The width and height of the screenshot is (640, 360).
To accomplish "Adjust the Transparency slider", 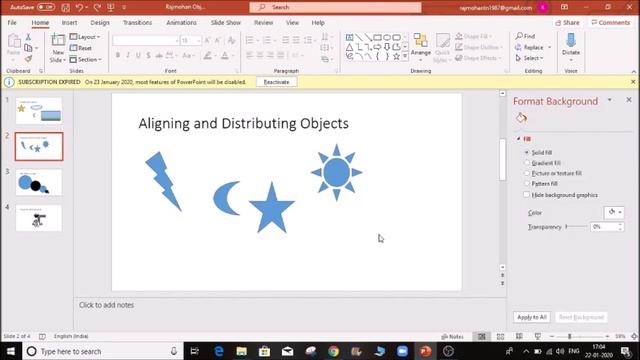I will tap(577, 227).
